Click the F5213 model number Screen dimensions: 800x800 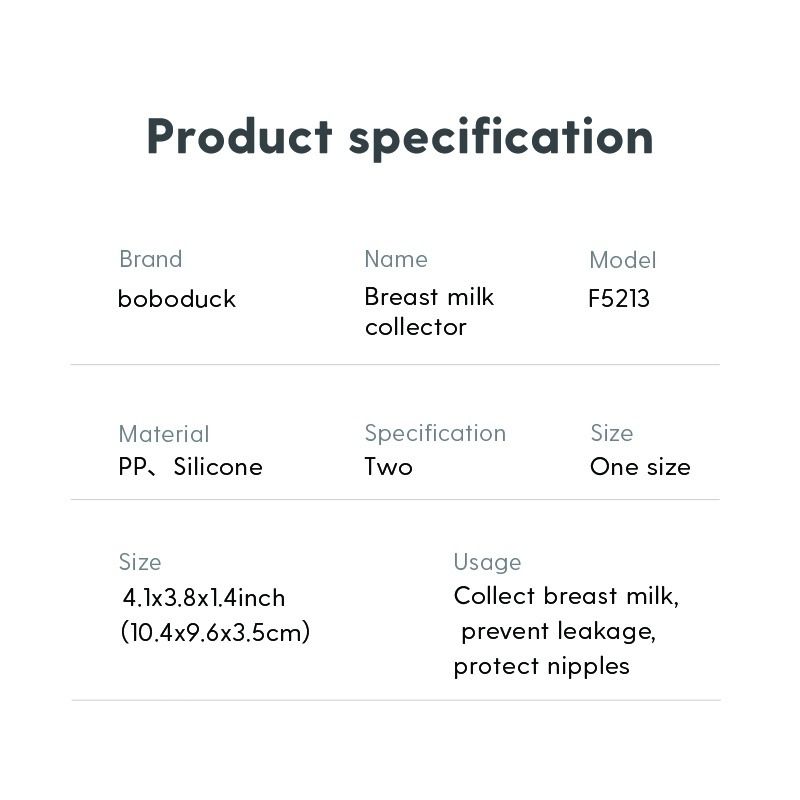(x=619, y=299)
